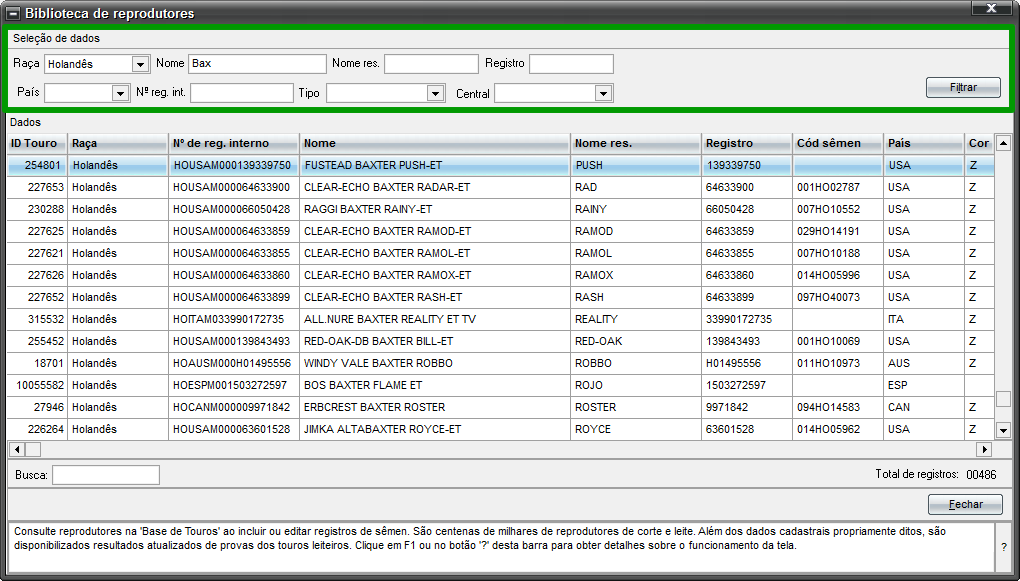Open the Tipo dropdown list
Image resolution: width=1020 pixels, height=581 pixels.
(x=436, y=94)
